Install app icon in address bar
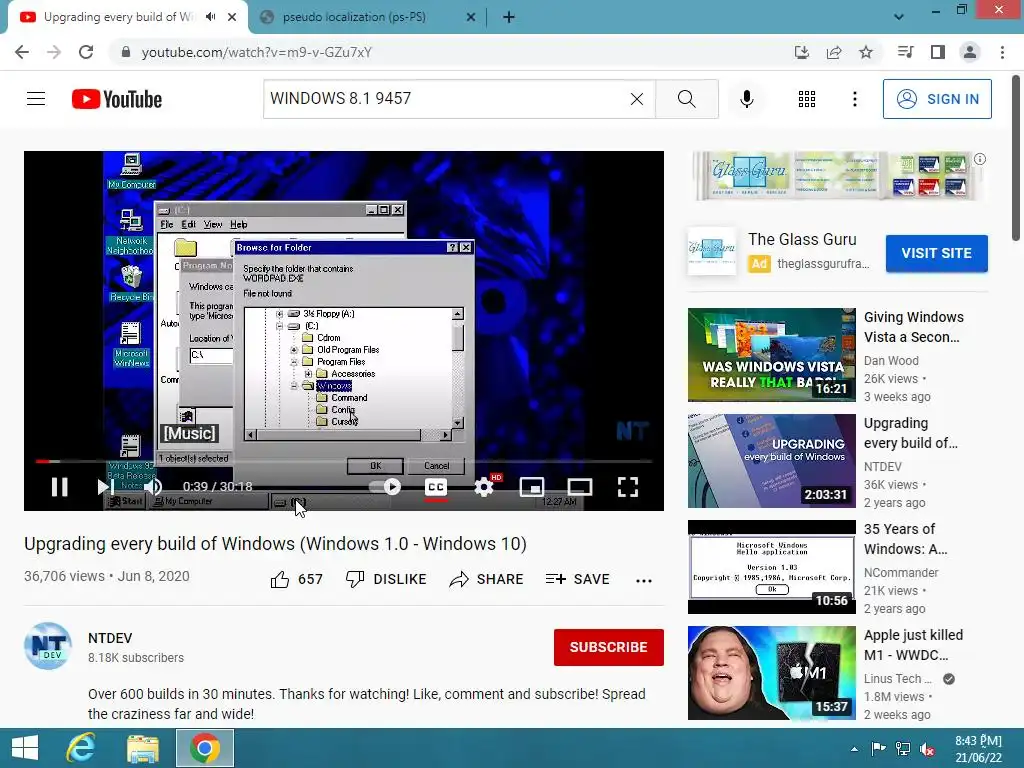This screenshot has height=768, width=1024. (802, 52)
